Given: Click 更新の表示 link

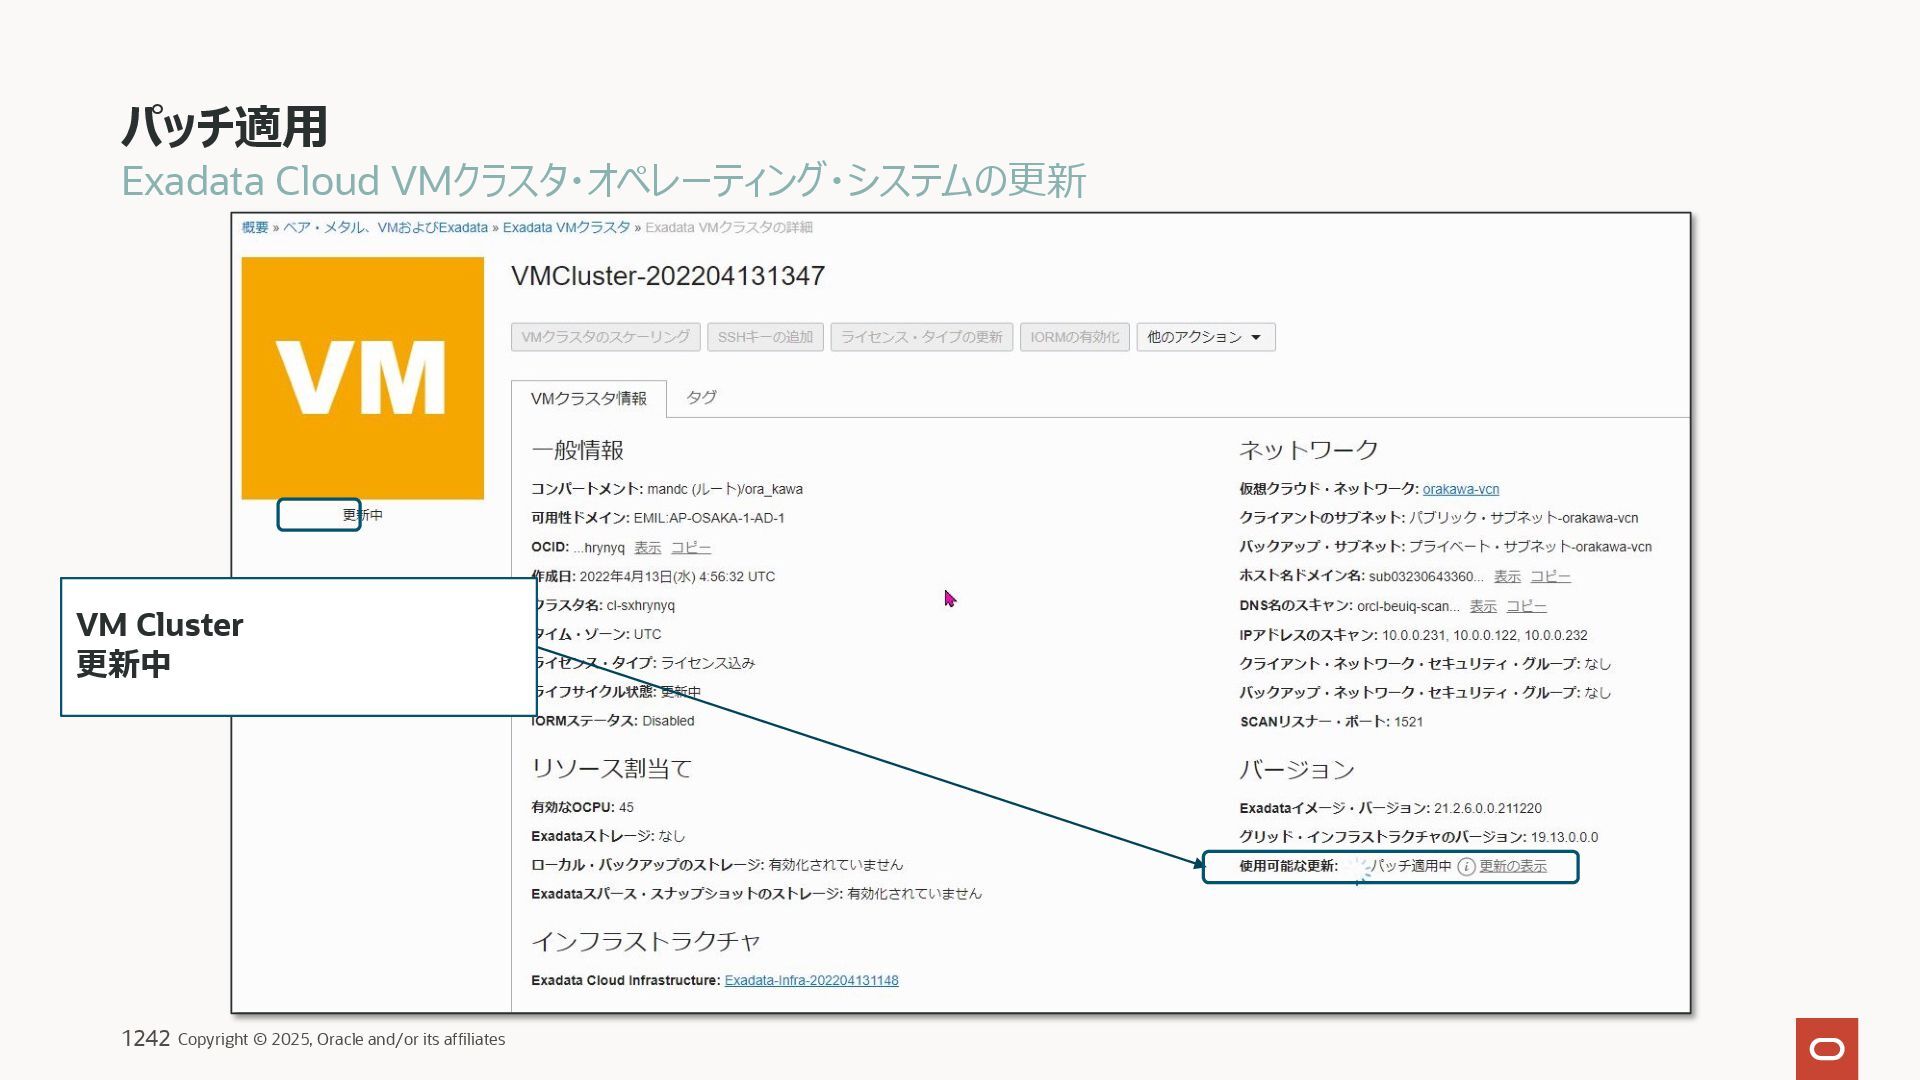Looking at the screenshot, I should point(1512,866).
